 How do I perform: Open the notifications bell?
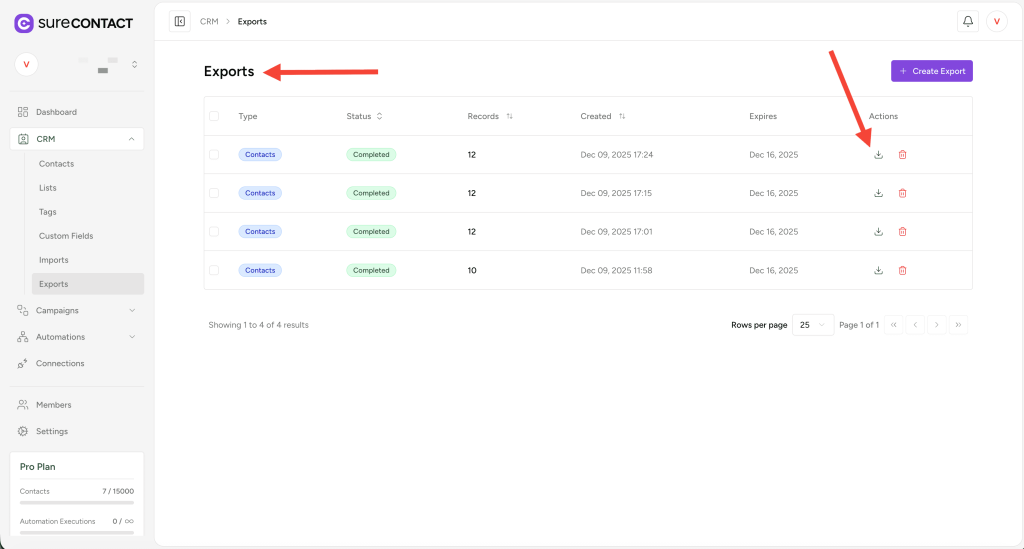pos(968,21)
